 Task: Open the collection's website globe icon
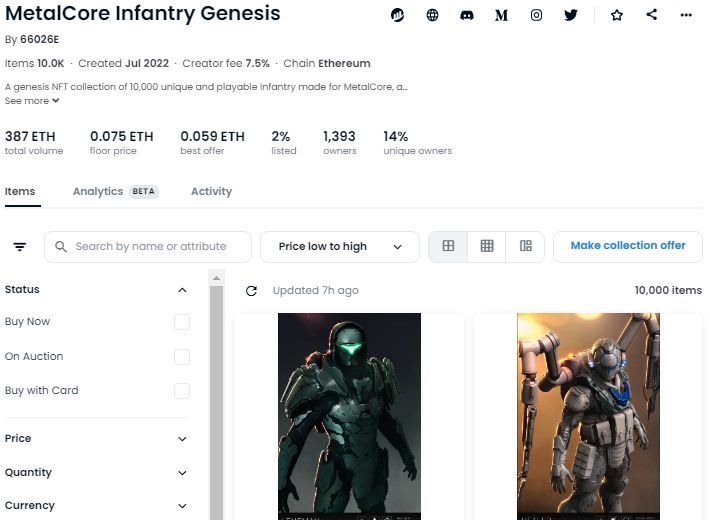tap(432, 15)
